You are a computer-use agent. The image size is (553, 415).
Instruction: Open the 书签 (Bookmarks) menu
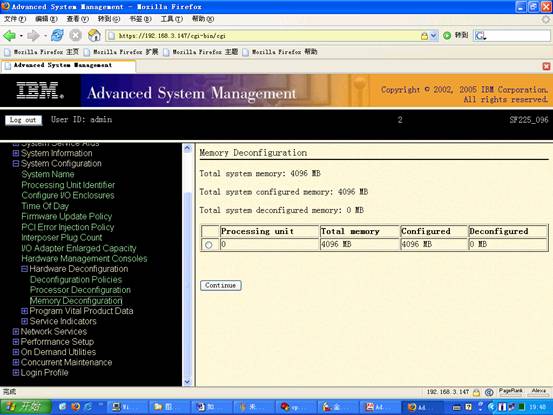point(140,19)
